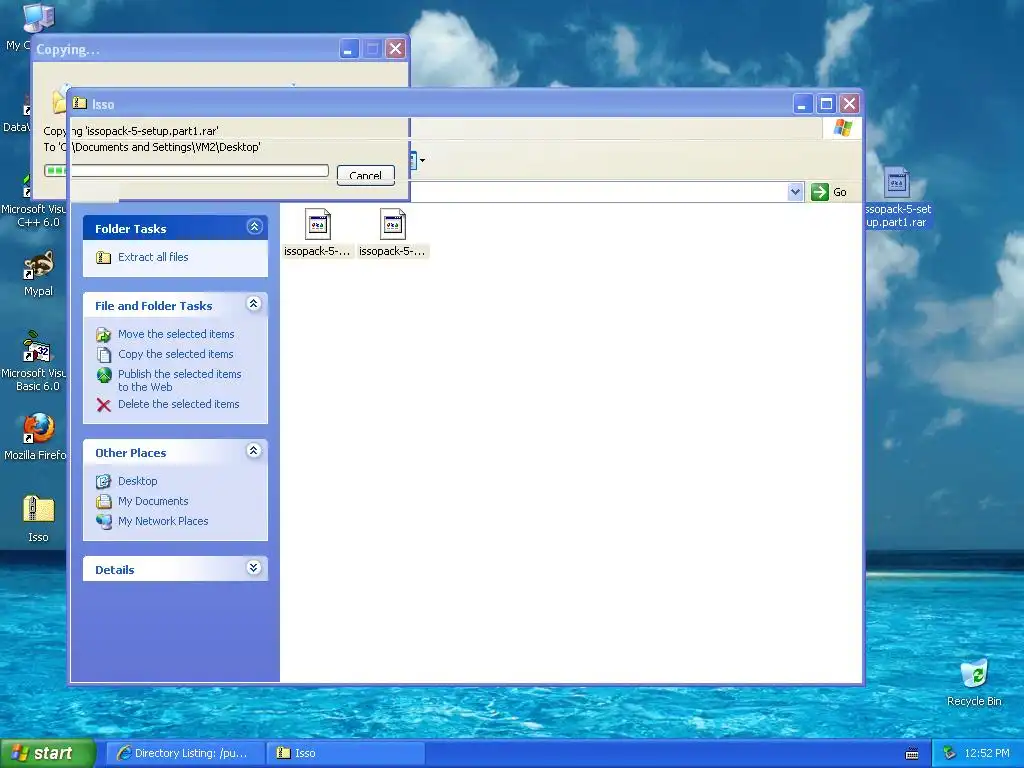Image resolution: width=1024 pixels, height=768 pixels.
Task: Click the Publish to Web globe icon
Action: click(104, 375)
